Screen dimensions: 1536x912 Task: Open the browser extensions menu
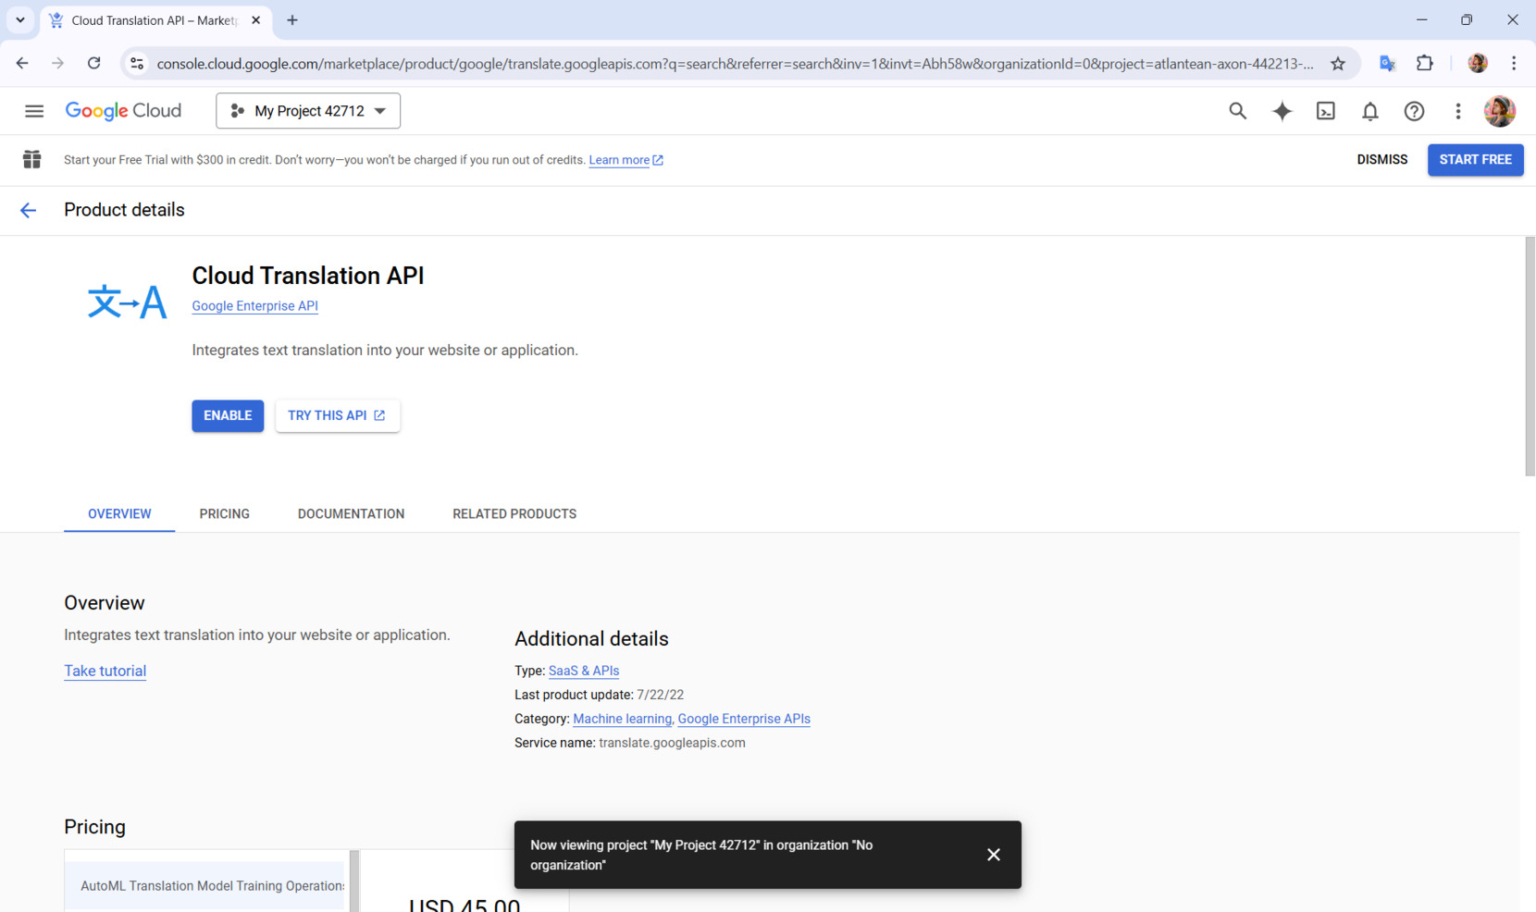[1425, 62]
